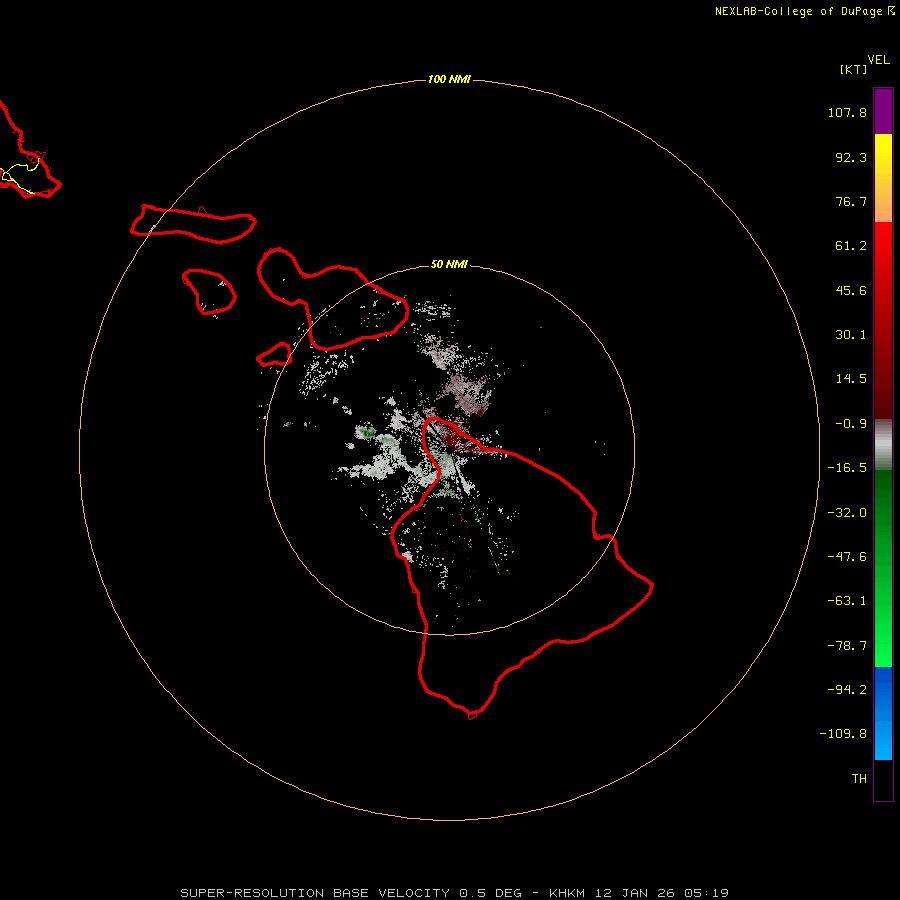Click the gray near-zero band in legend

(883, 445)
